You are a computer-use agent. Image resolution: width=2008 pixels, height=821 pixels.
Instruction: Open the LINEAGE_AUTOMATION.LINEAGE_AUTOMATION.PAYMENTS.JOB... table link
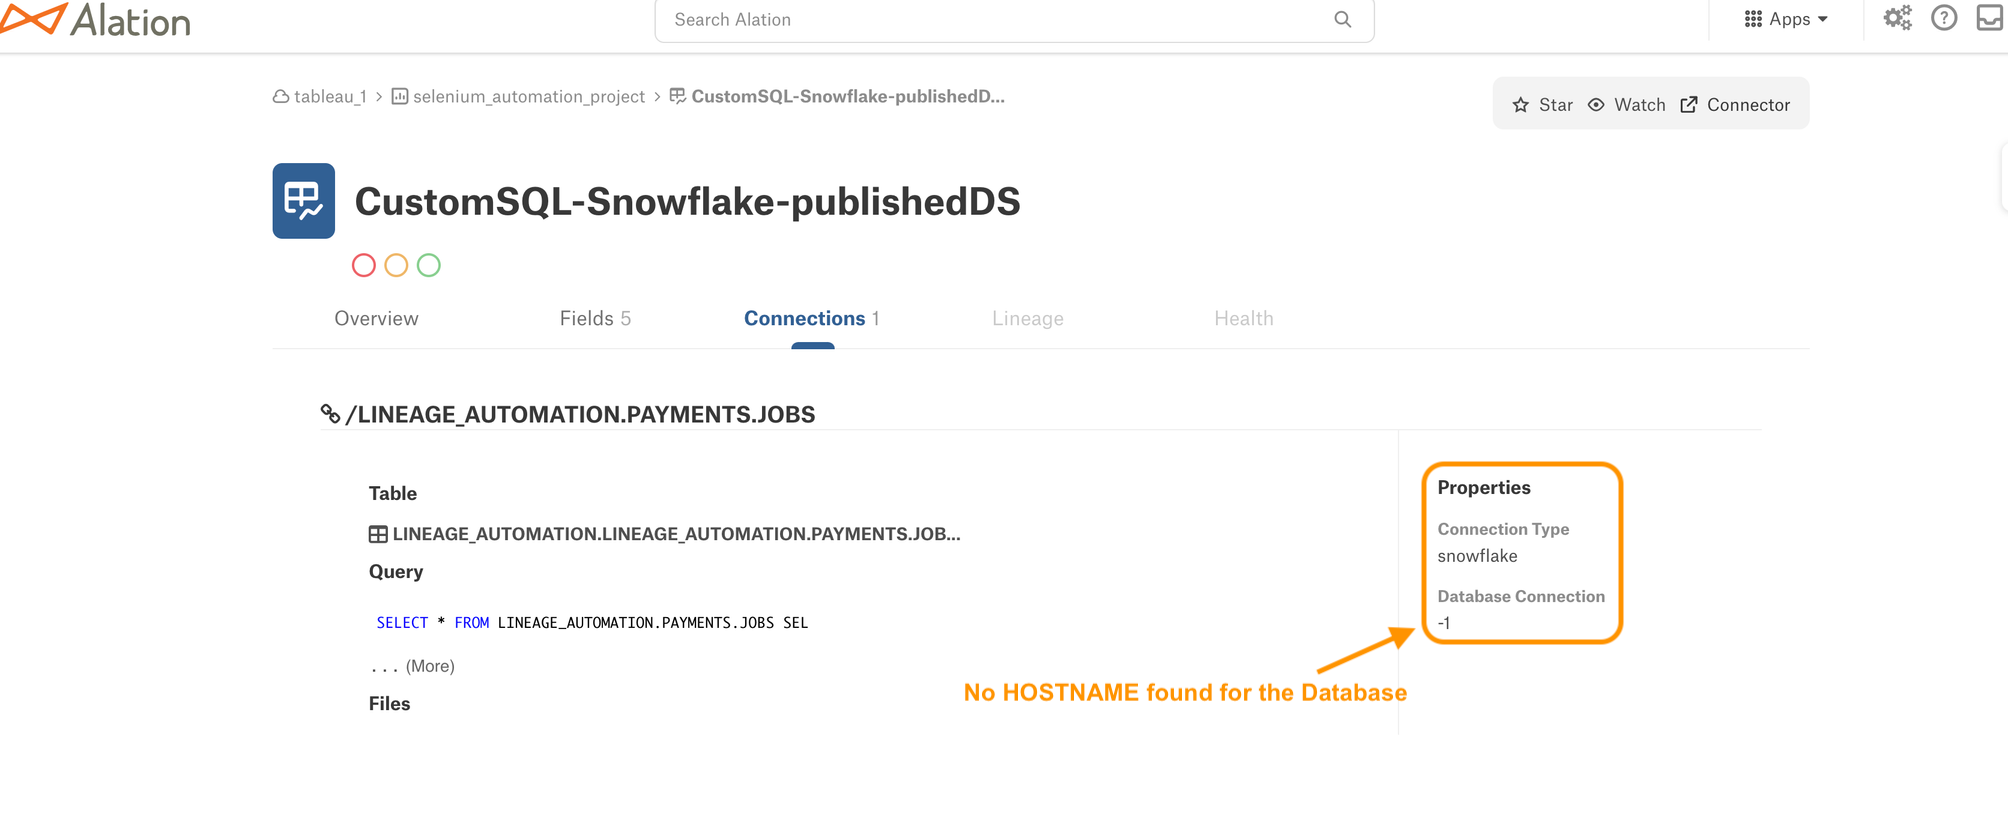[676, 534]
